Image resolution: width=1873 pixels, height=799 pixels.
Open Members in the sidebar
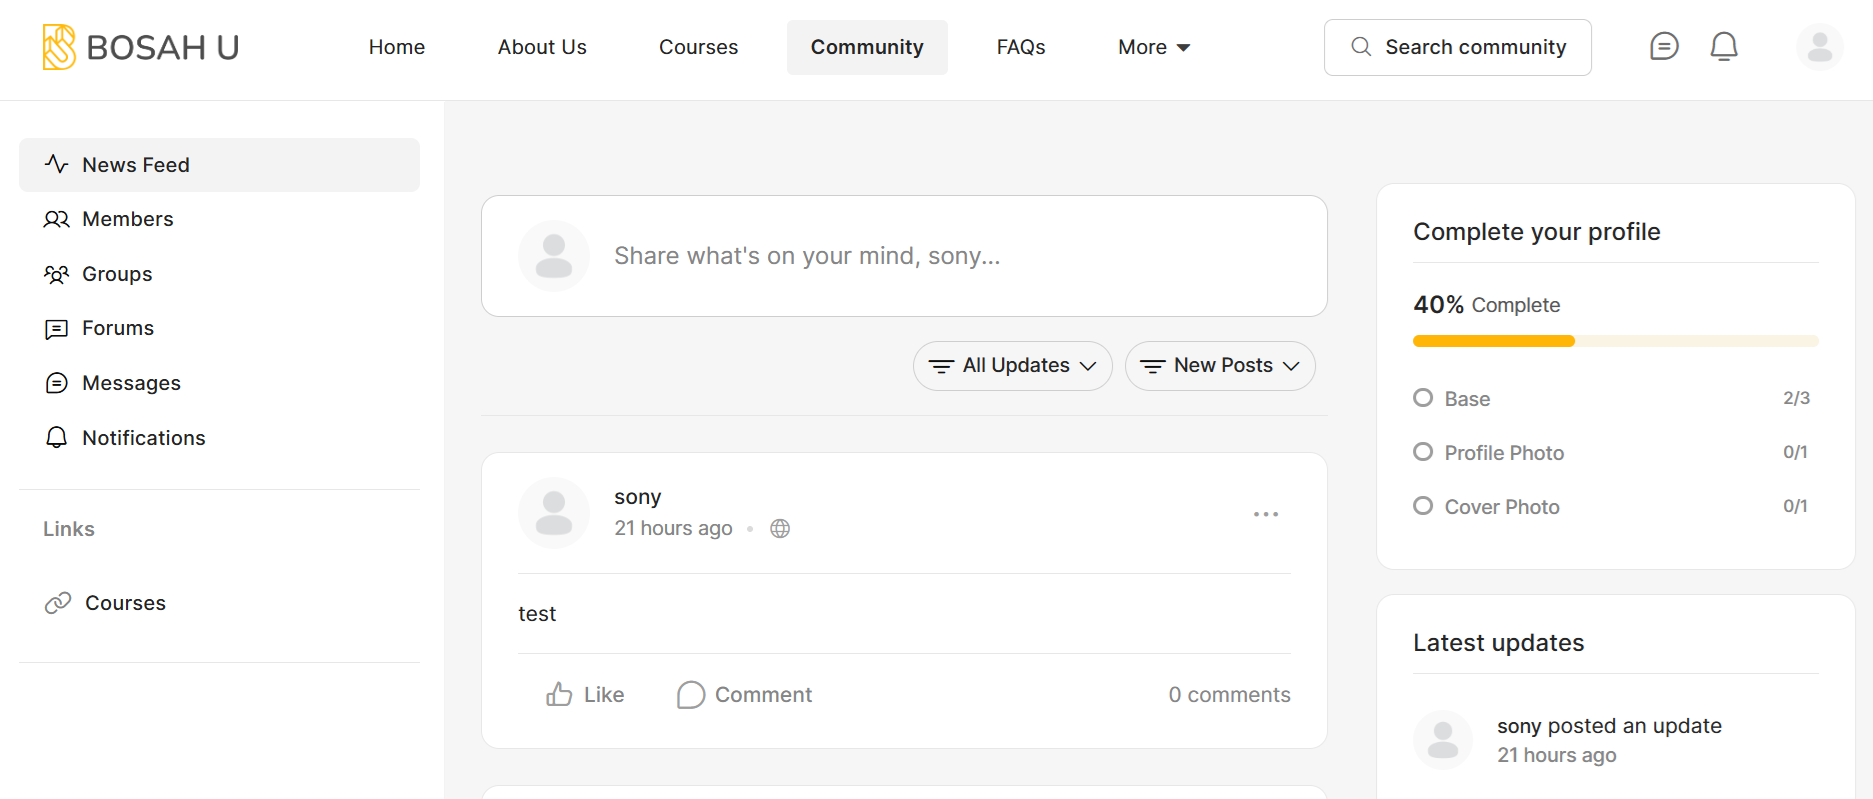(127, 219)
